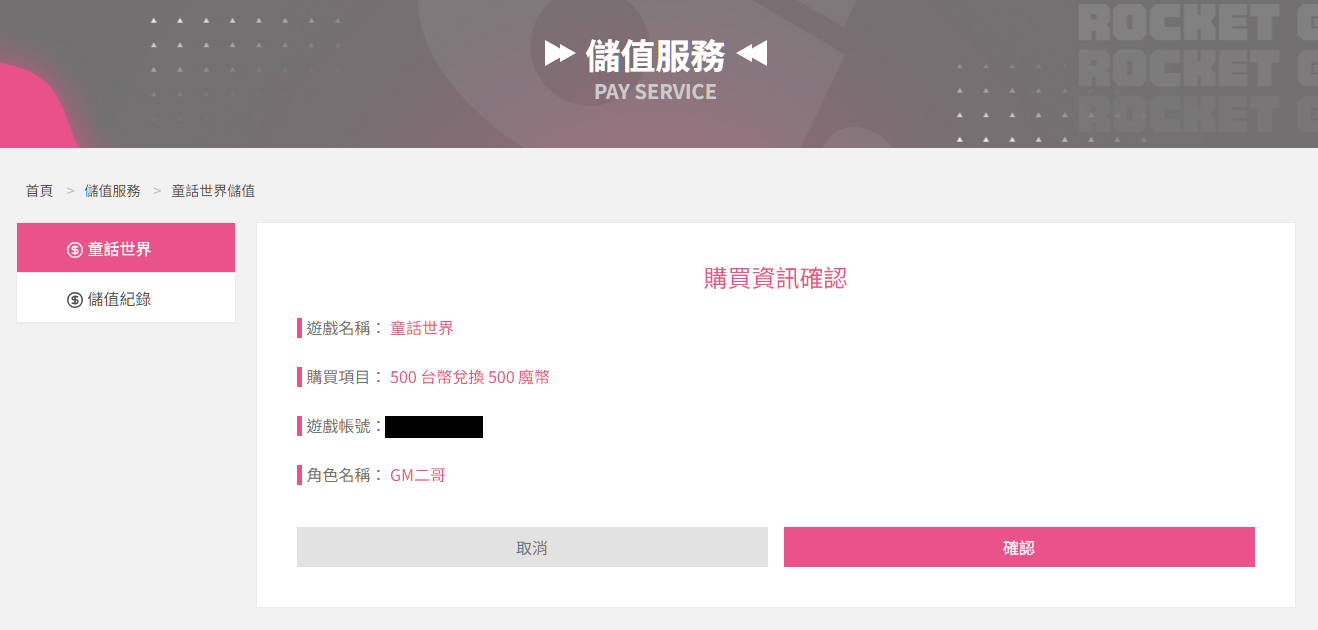Screen dimensions: 1318x630
Task: Click the redacted game account field
Action: [434, 427]
